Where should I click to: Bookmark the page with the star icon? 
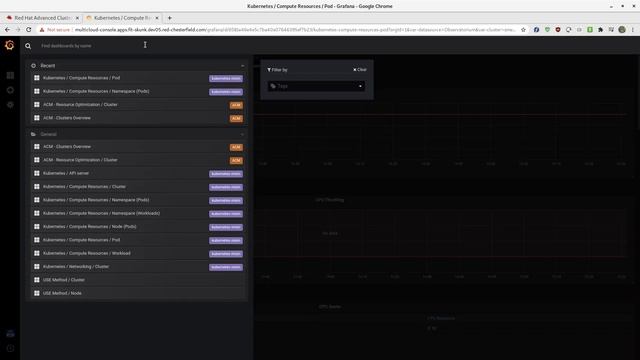click(x=523, y=30)
